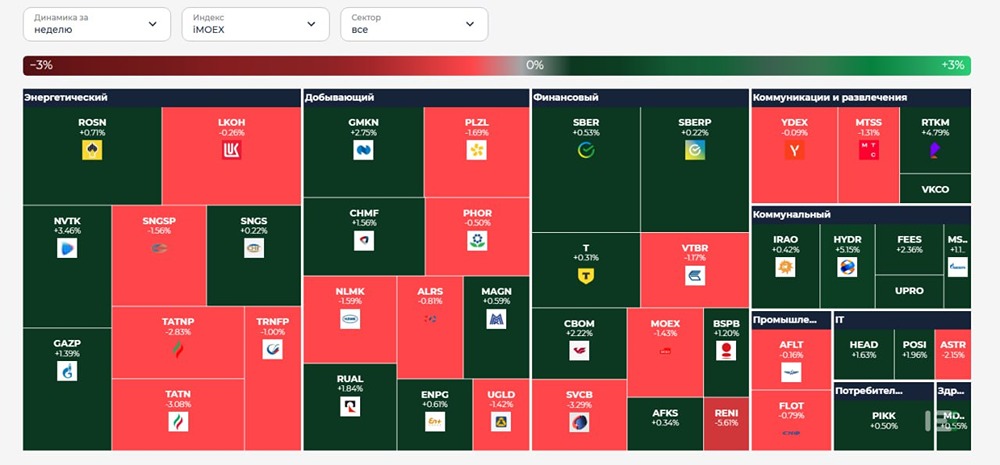
Task: Click the Aeroflot AFLT logo icon
Action: (791, 373)
